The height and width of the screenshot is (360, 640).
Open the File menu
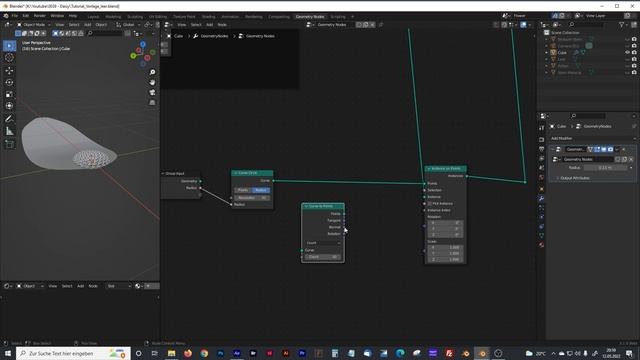tap(15, 16)
